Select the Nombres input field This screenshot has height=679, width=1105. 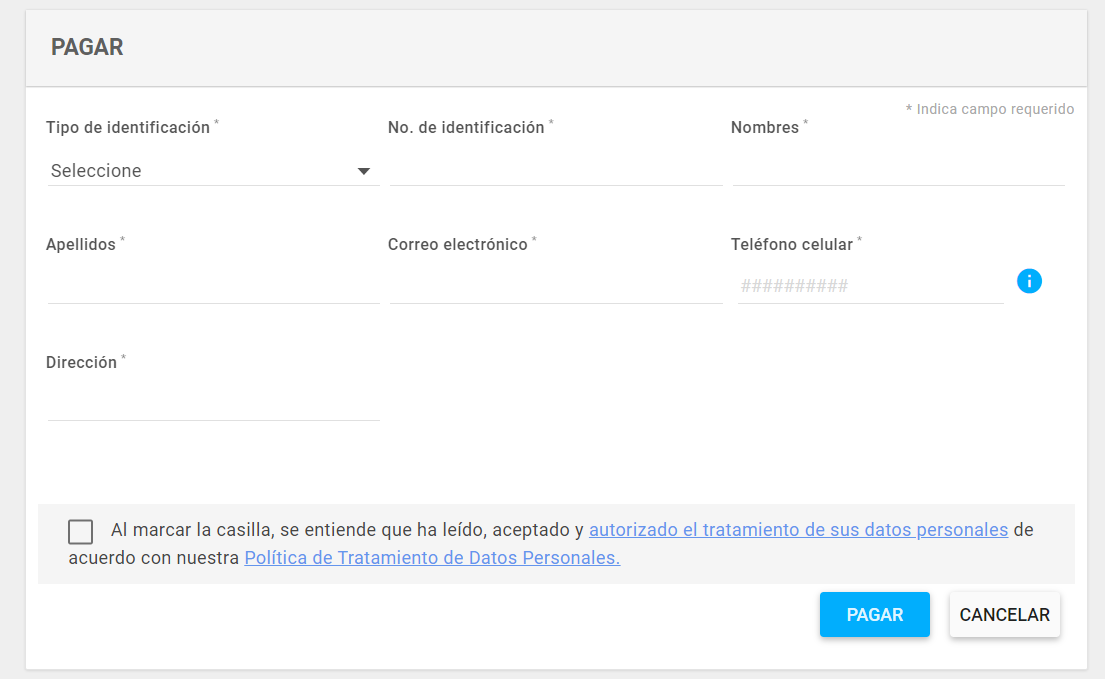pyautogui.click(x=898, y=173)
